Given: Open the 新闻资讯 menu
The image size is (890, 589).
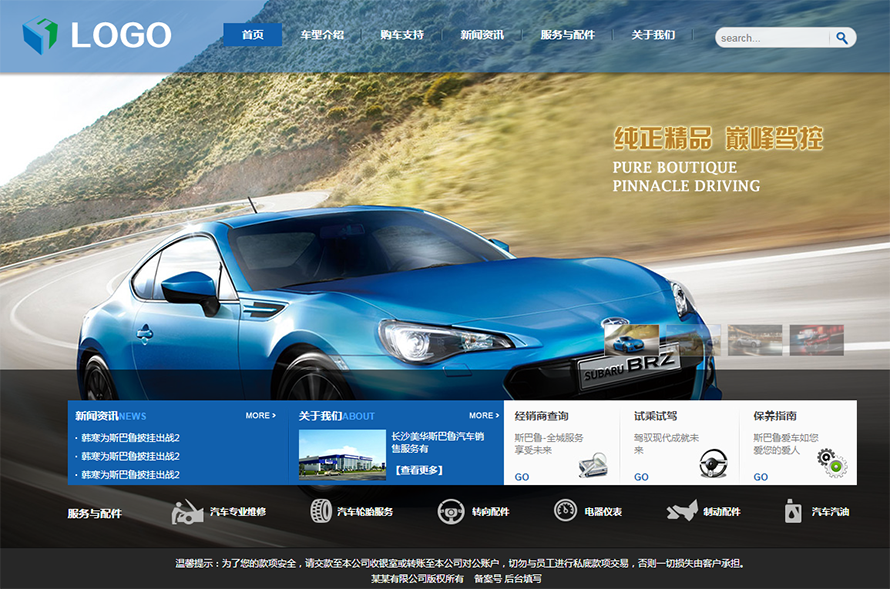Looking at the screenshot, I should (x=482, y=35).
